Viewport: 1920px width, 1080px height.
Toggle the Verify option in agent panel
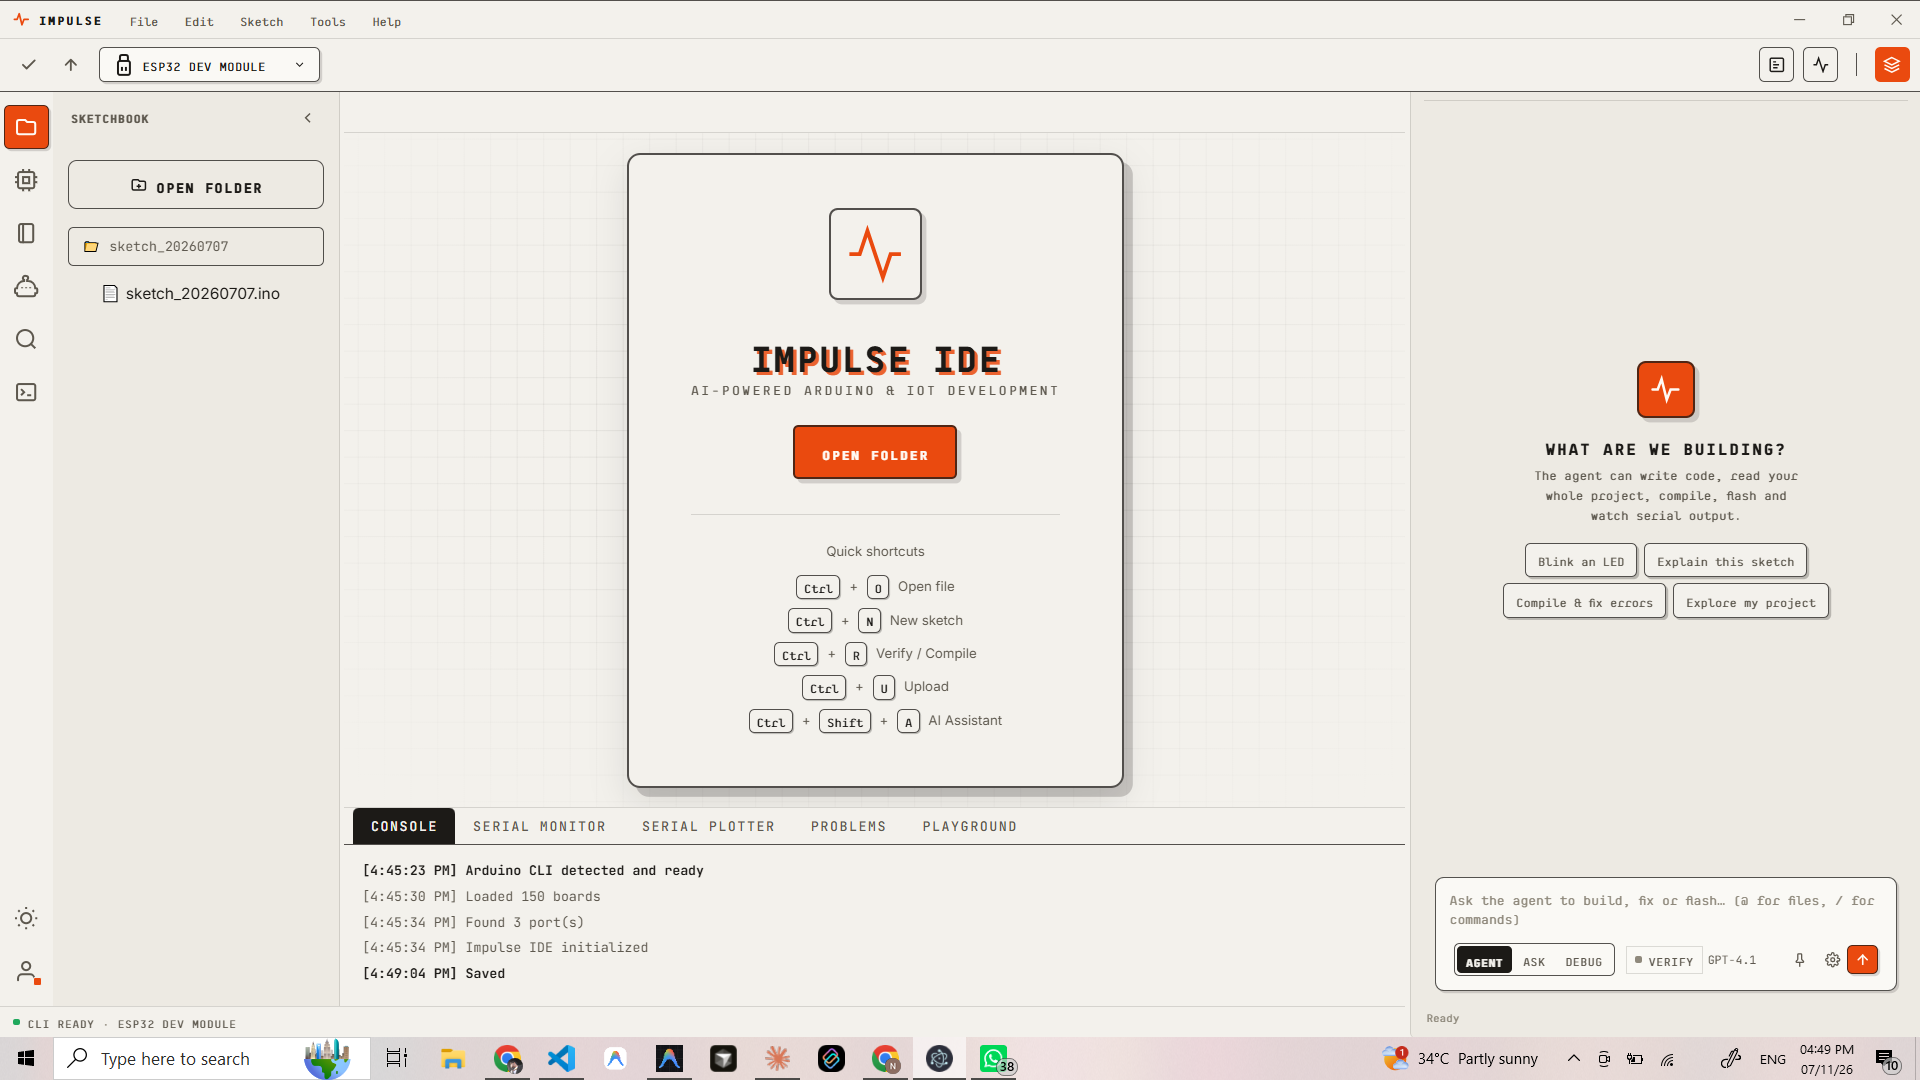pyautogui.click(x=1664, y=961)
